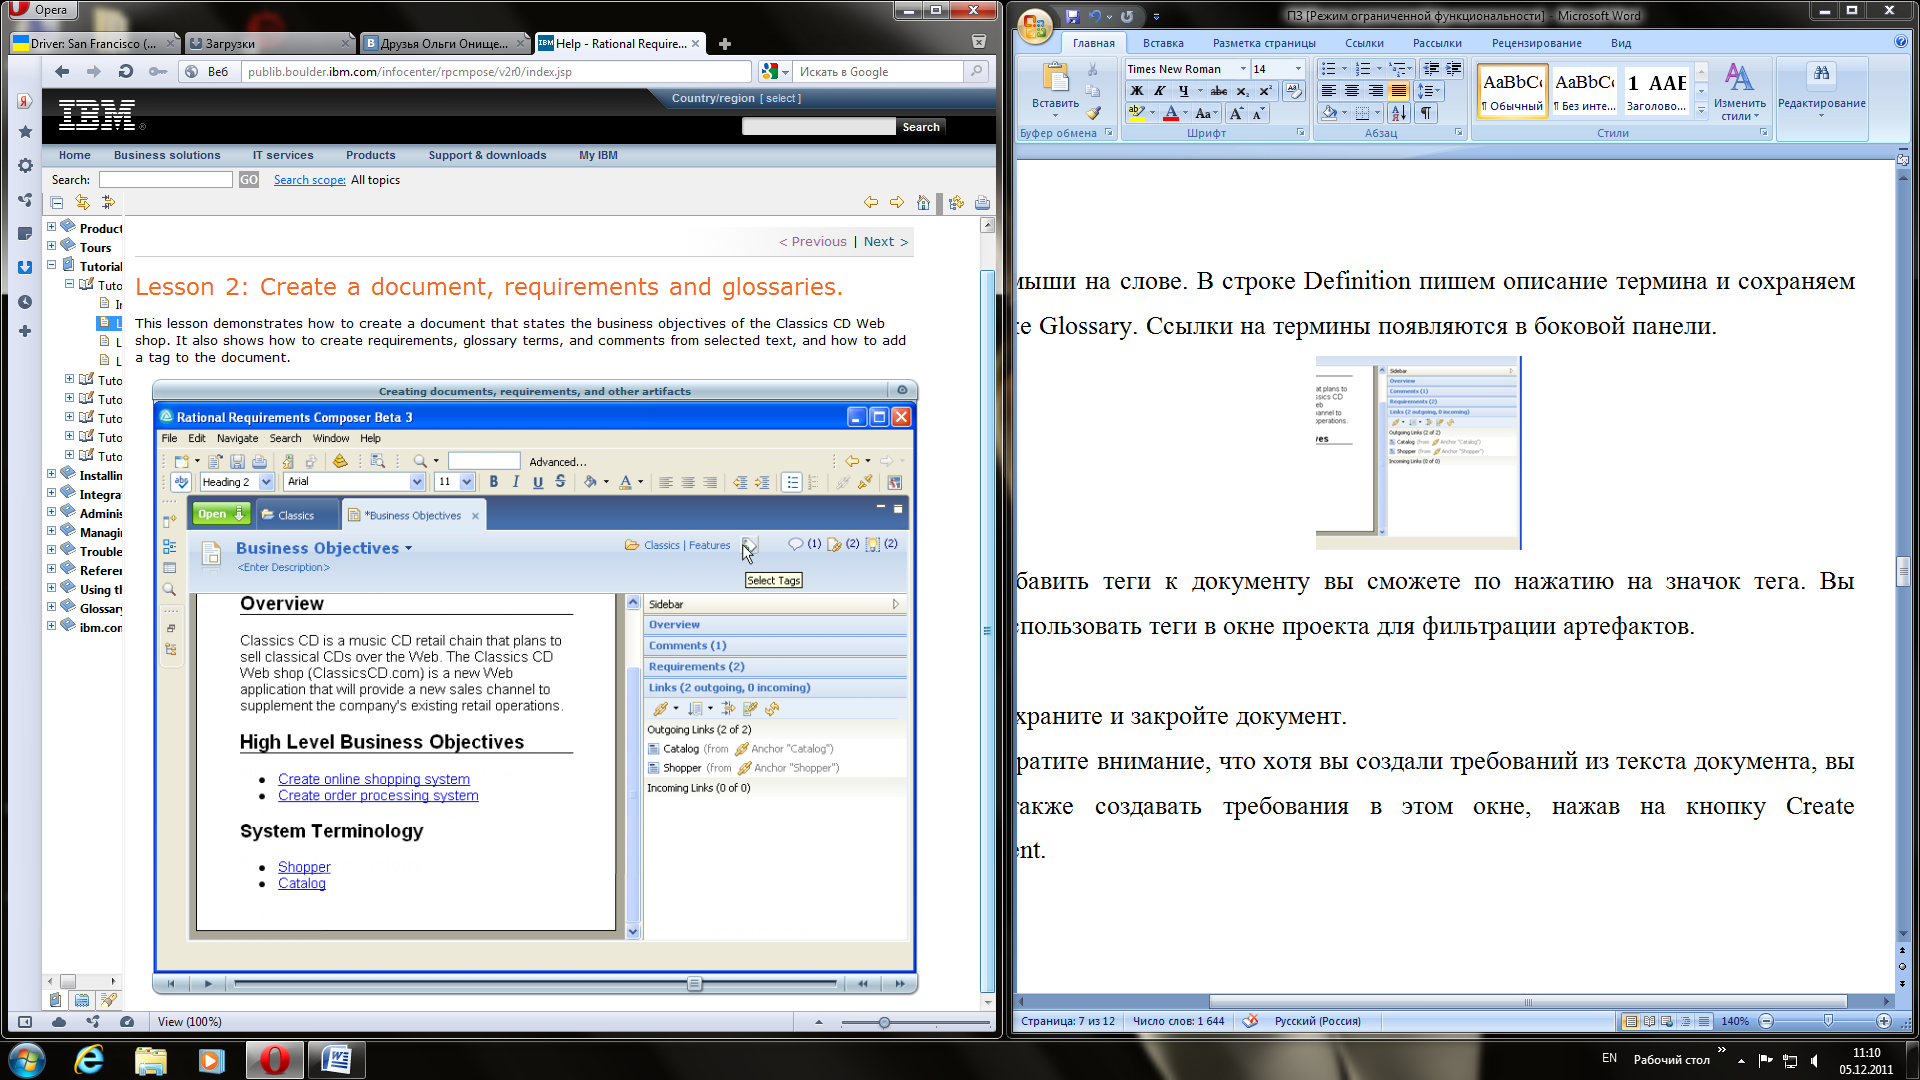Image resolution: width=1920 pixels, height=1080 pixels.
Task: Open Times New Roman font dropdown
Action: [x=1243, y=69]
